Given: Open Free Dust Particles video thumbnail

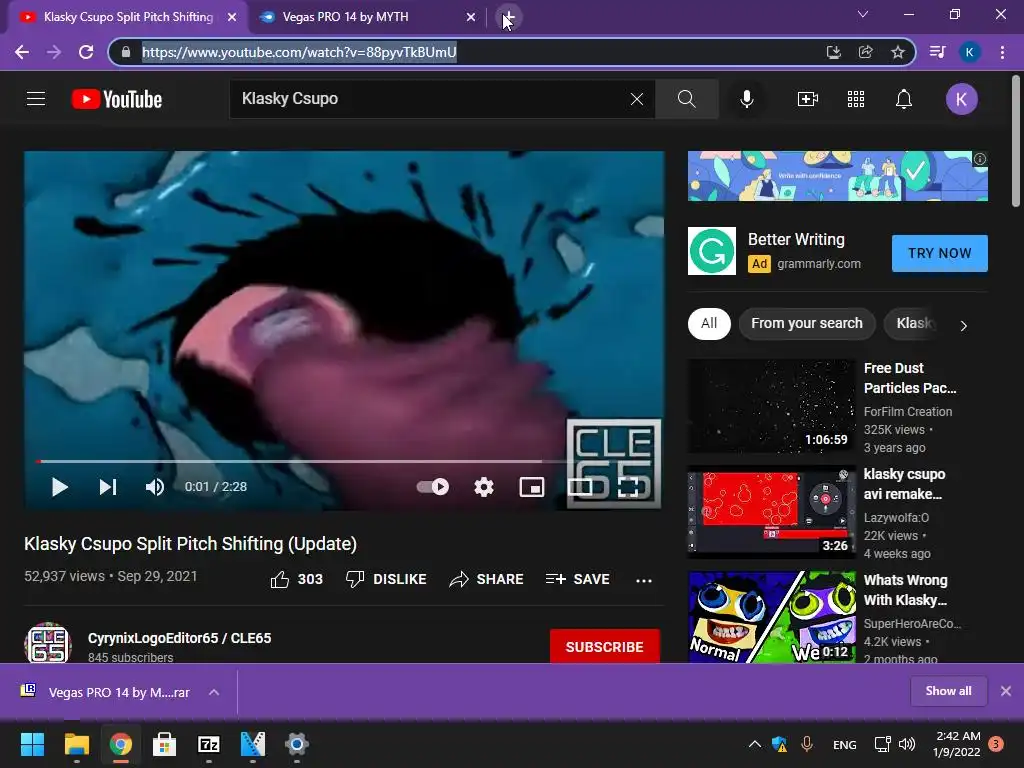Looking at the screenshot, I should click(771, 406).
